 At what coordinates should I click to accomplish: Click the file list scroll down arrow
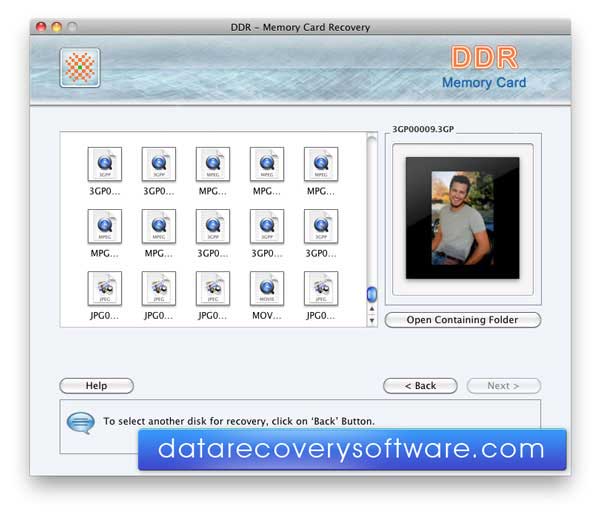coord(372,320)
